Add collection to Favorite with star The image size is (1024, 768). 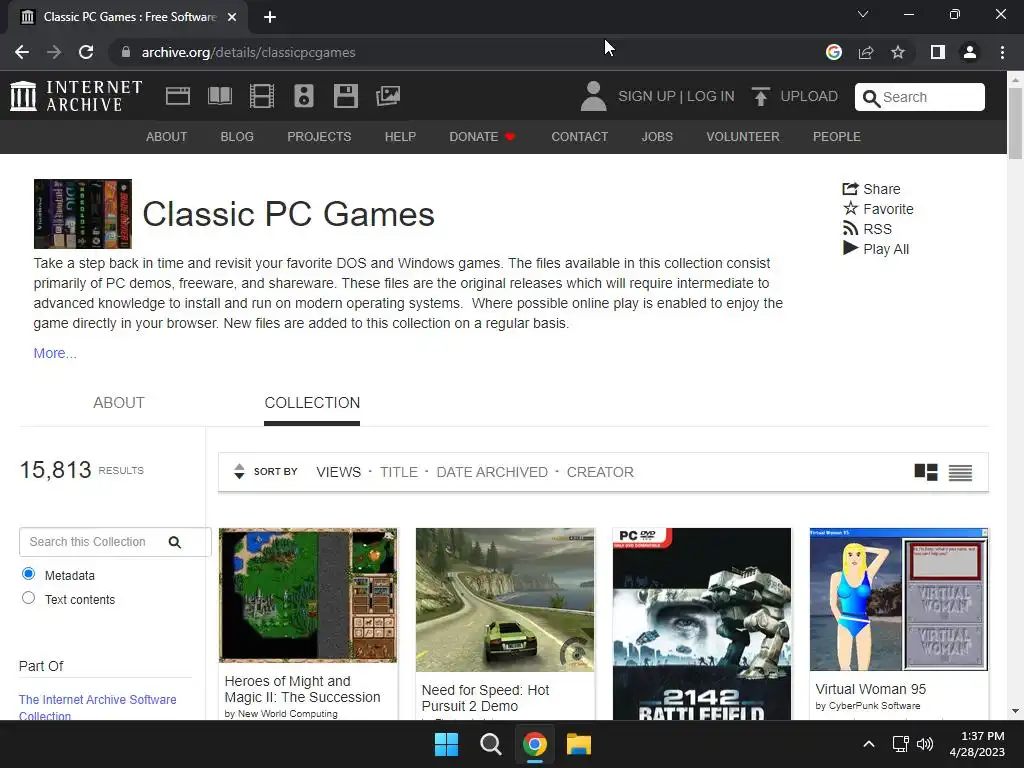[878, 209]
